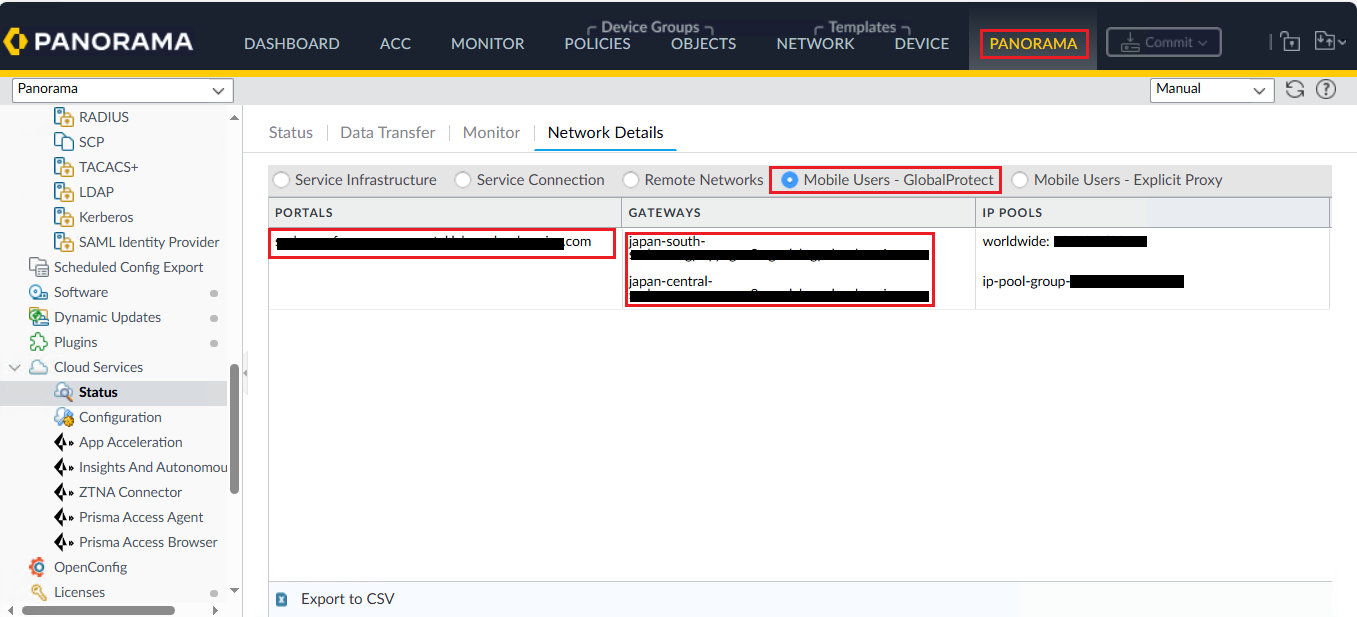Select the Service Infrastructure radio button

pos(281,180)
